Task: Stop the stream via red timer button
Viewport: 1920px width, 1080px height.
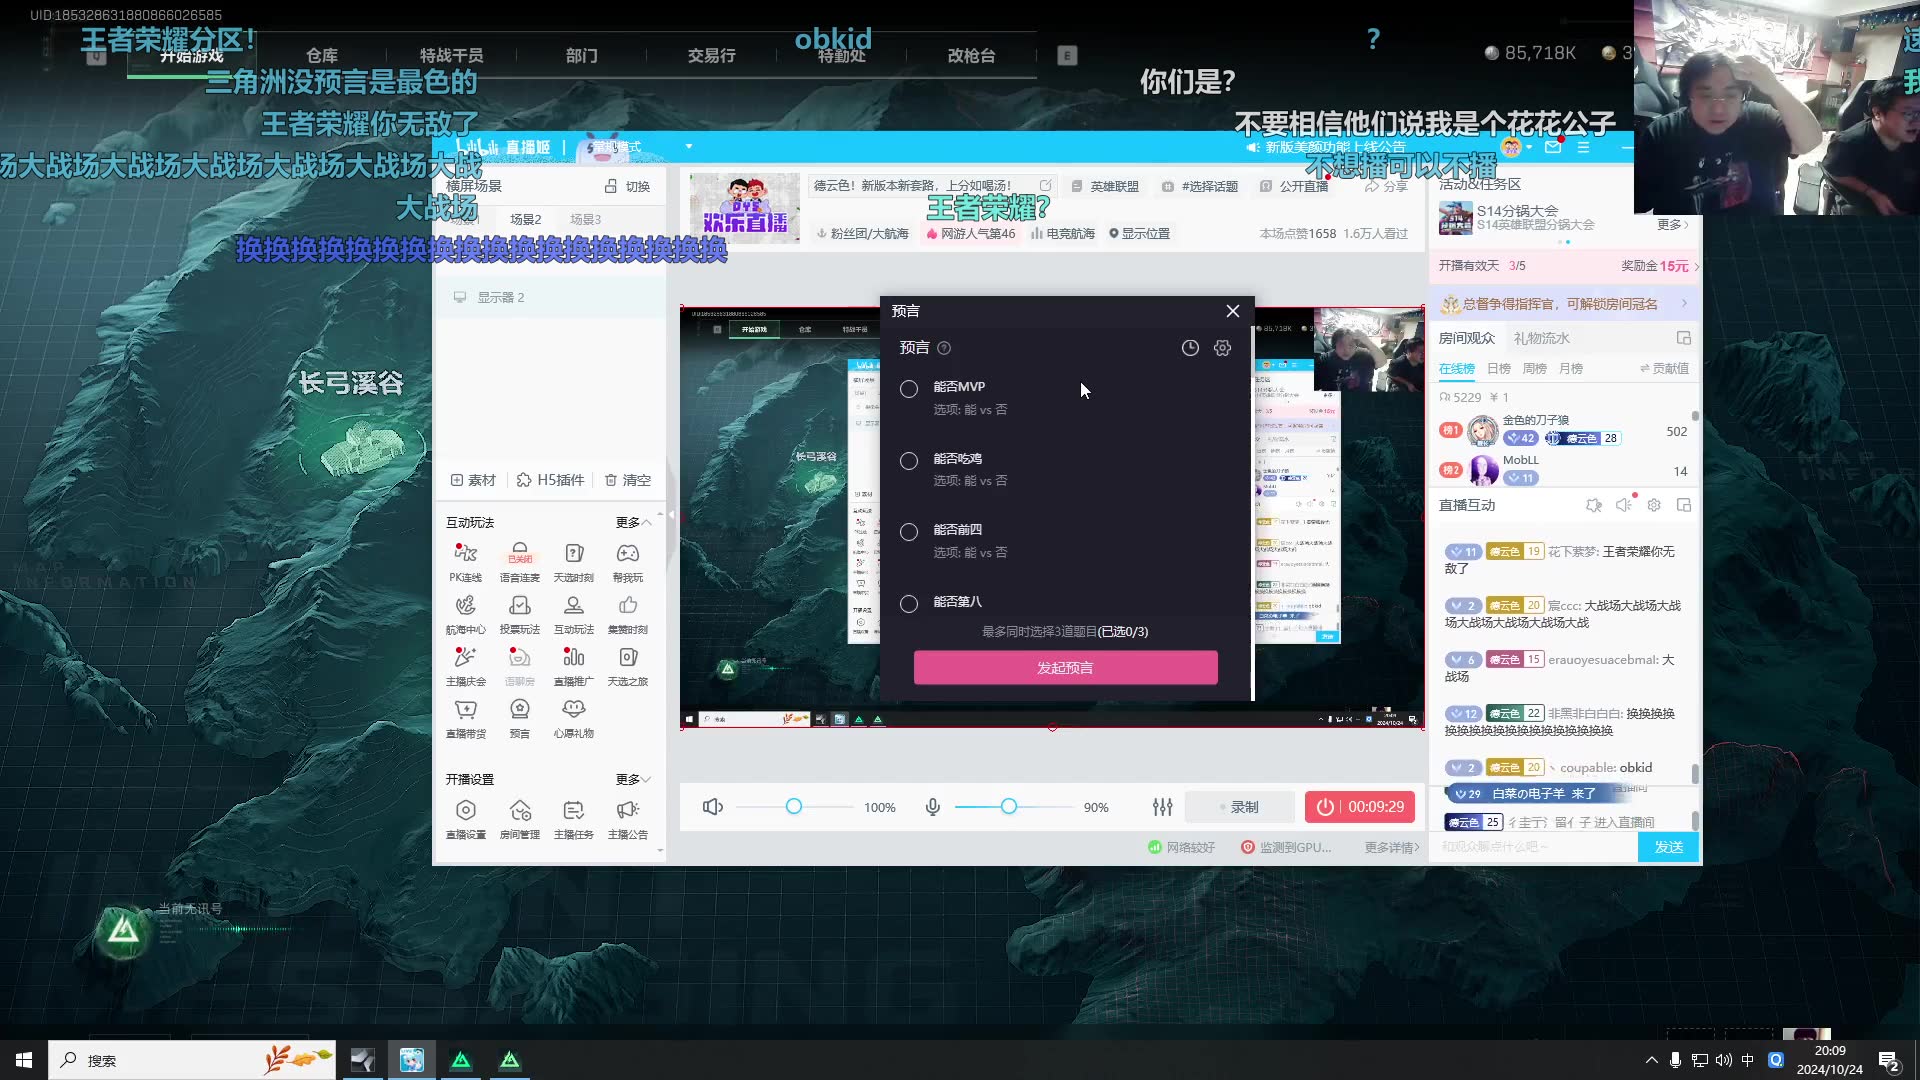Action: (1360, 807)
